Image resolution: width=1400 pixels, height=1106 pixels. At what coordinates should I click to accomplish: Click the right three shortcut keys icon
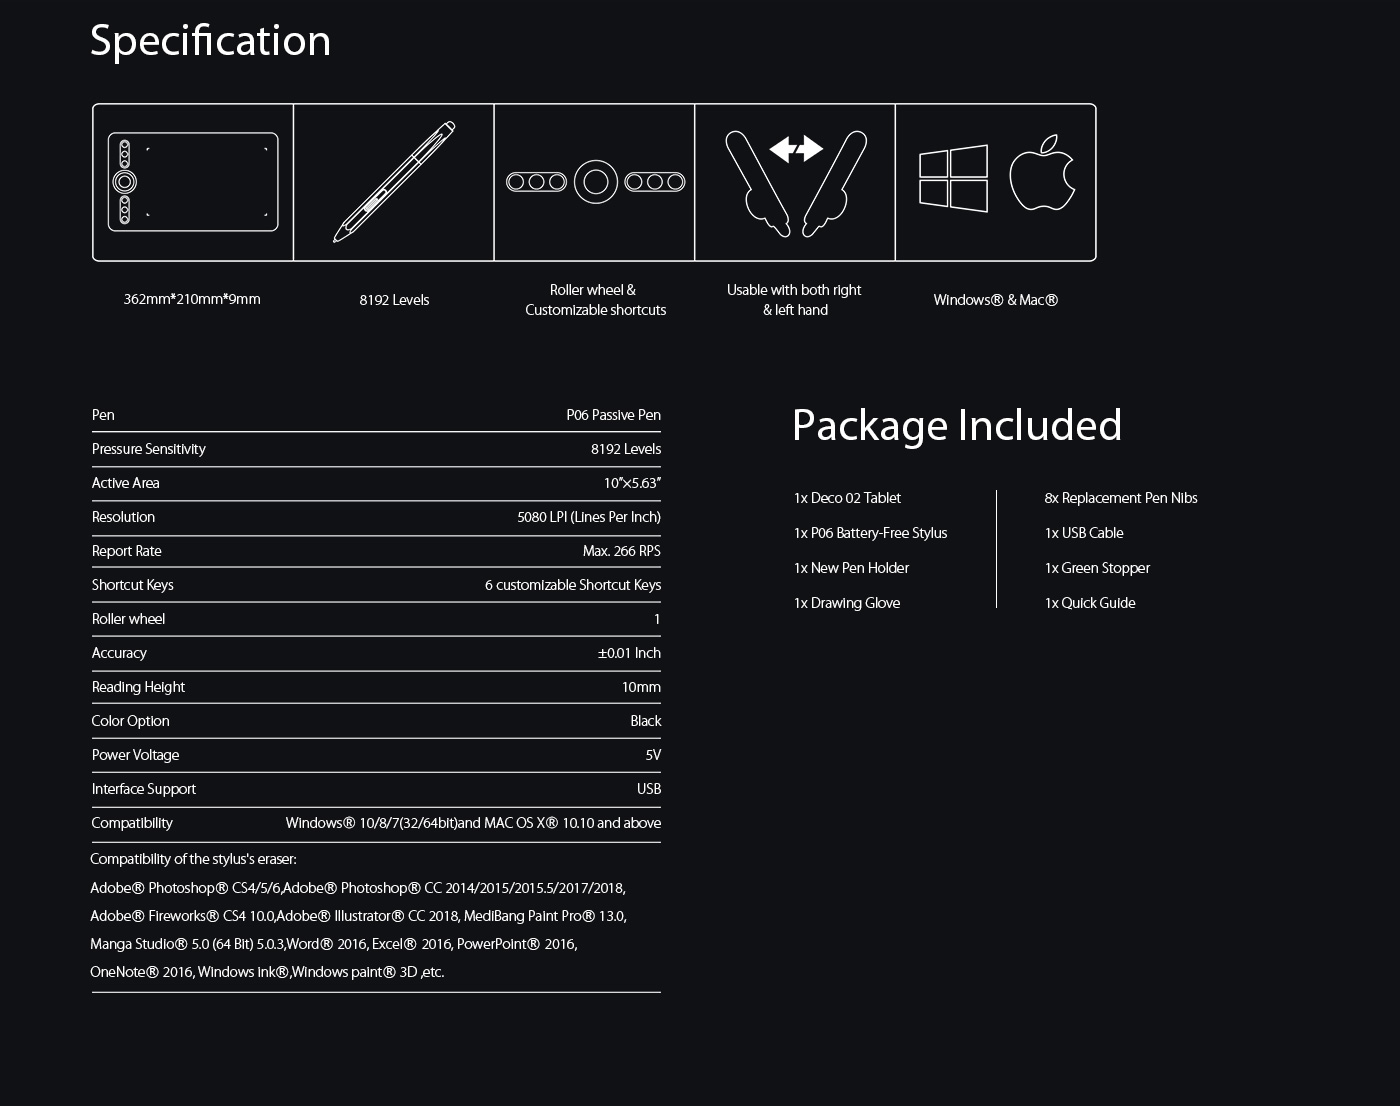coord(655,182)
